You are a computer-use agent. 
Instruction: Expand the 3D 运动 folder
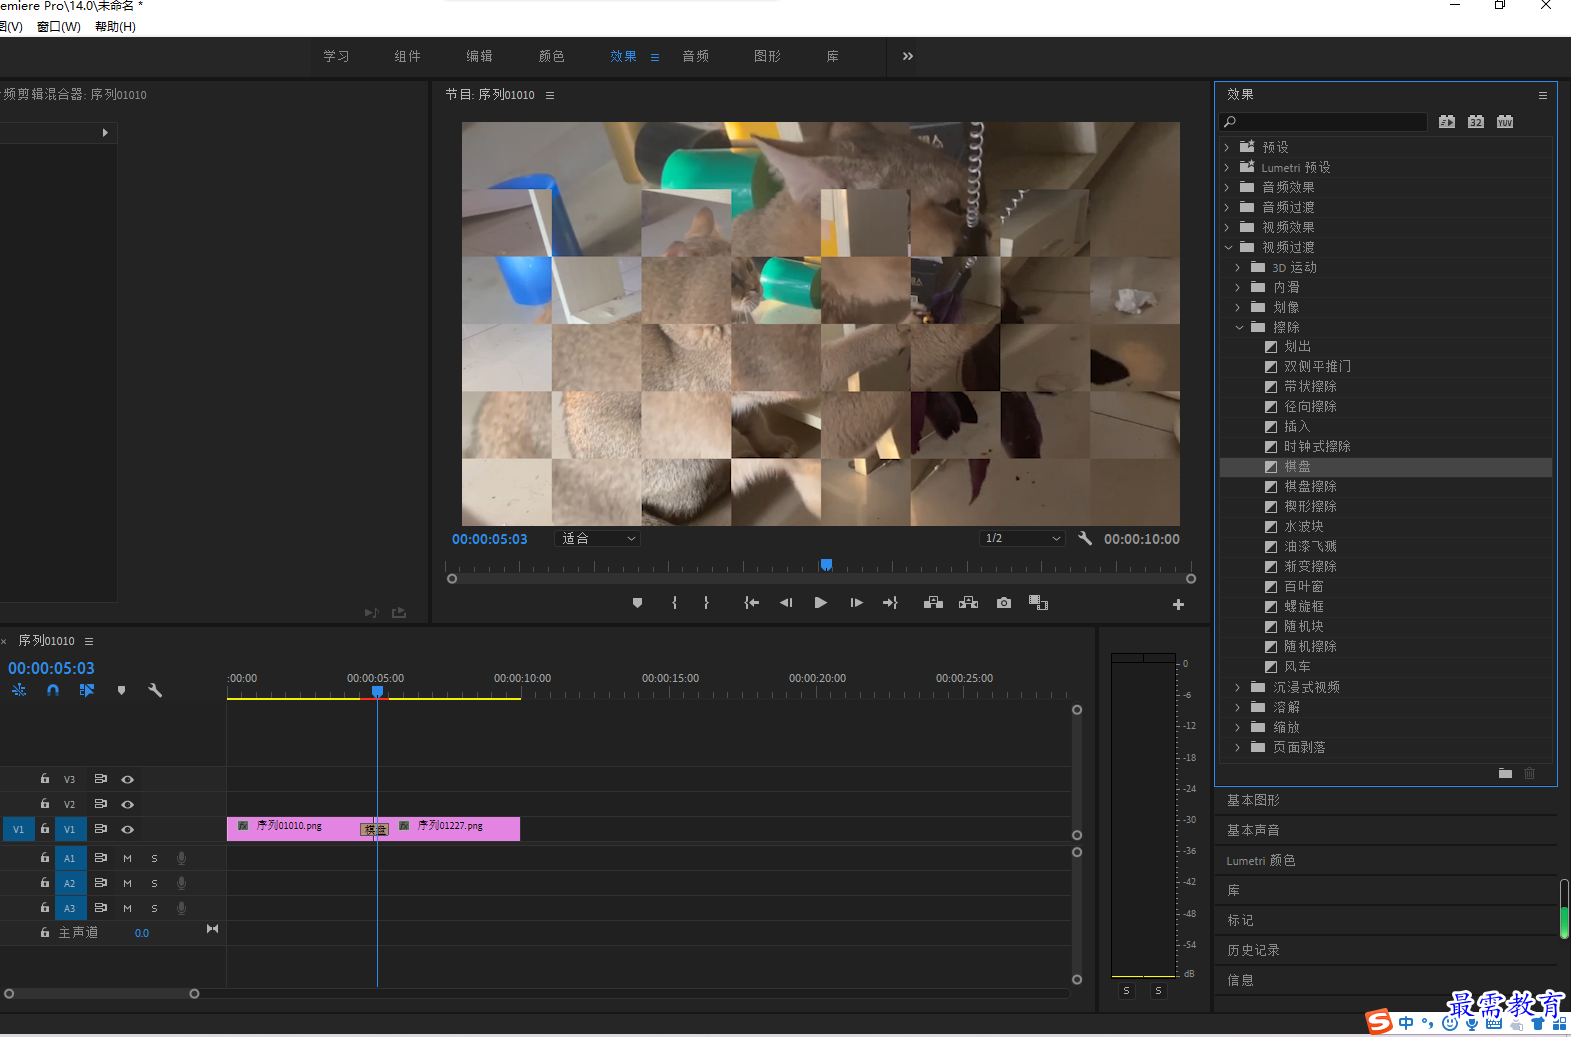(1238, 267)
